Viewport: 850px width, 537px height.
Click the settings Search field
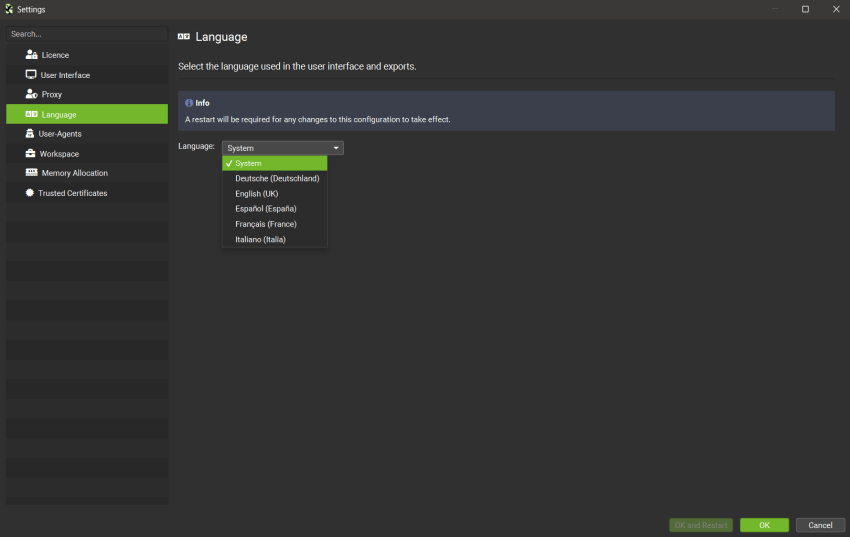(x=87, y=34)
